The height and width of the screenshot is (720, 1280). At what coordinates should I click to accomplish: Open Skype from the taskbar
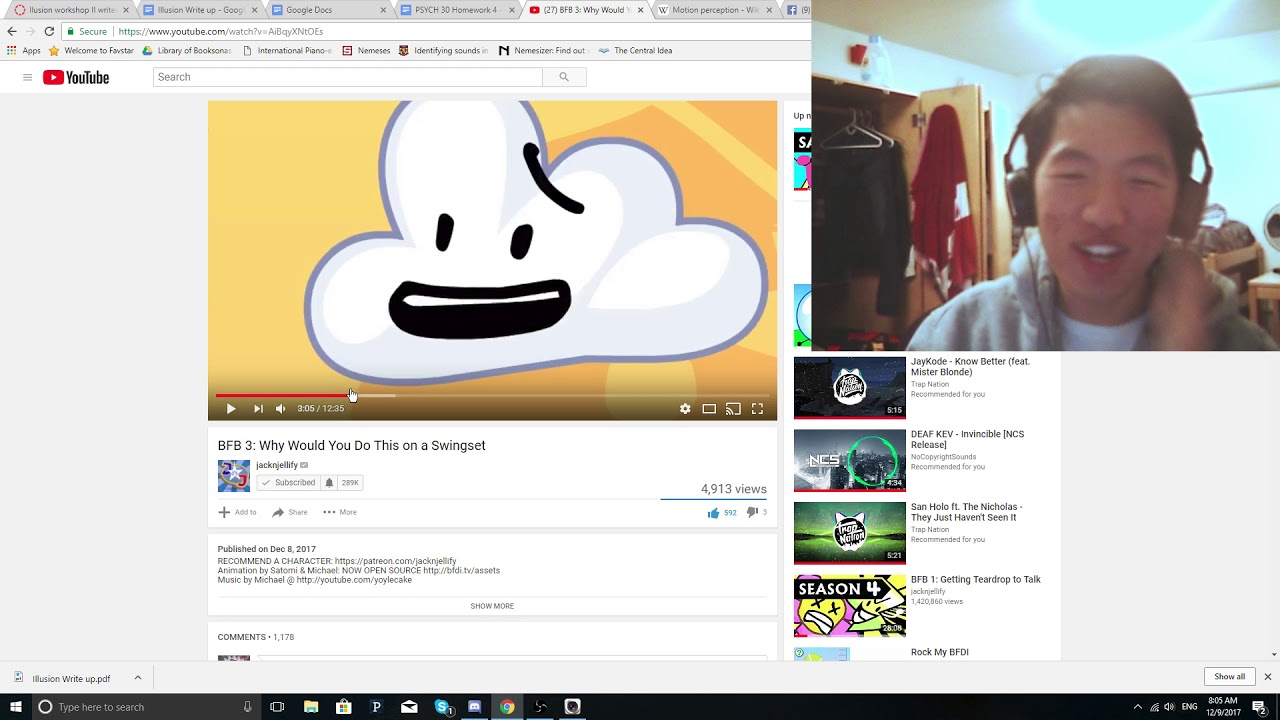442,707
